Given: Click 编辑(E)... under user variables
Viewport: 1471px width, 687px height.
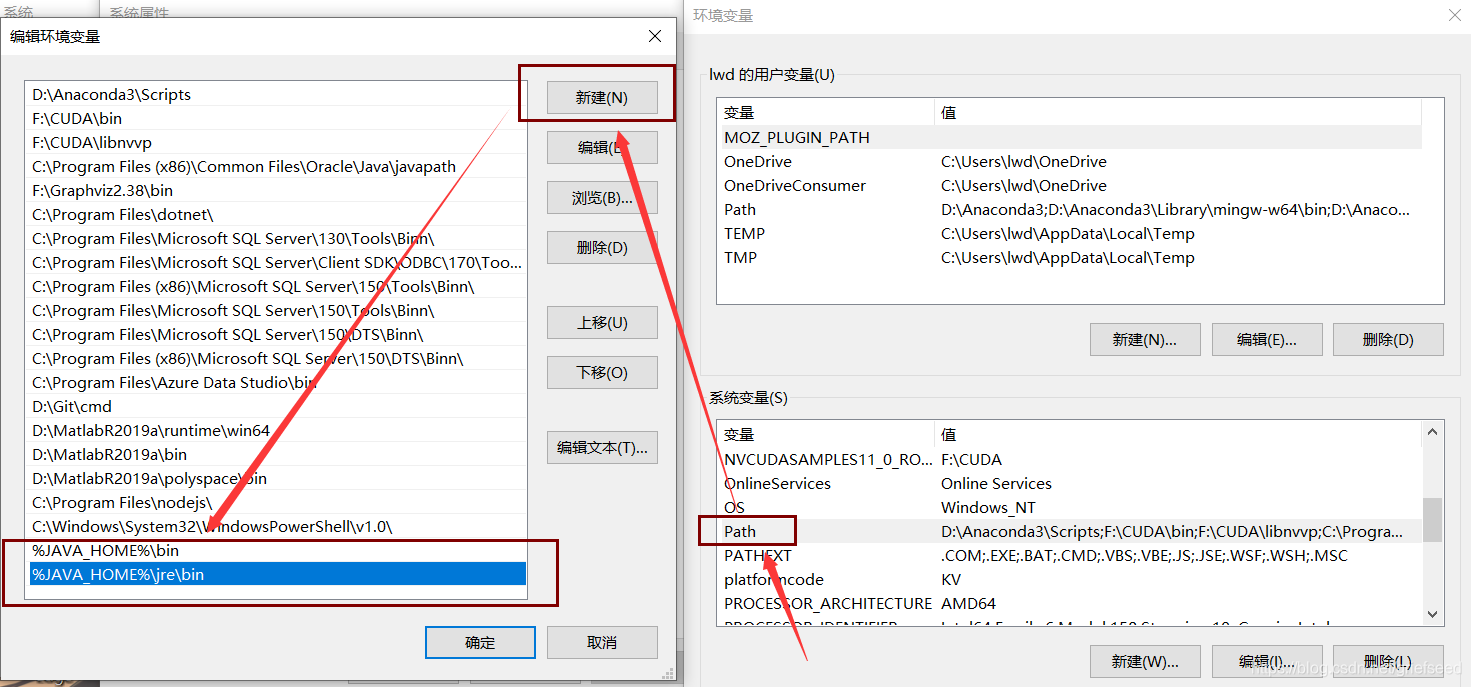Looking at the screenshot, I should 1266,339.
